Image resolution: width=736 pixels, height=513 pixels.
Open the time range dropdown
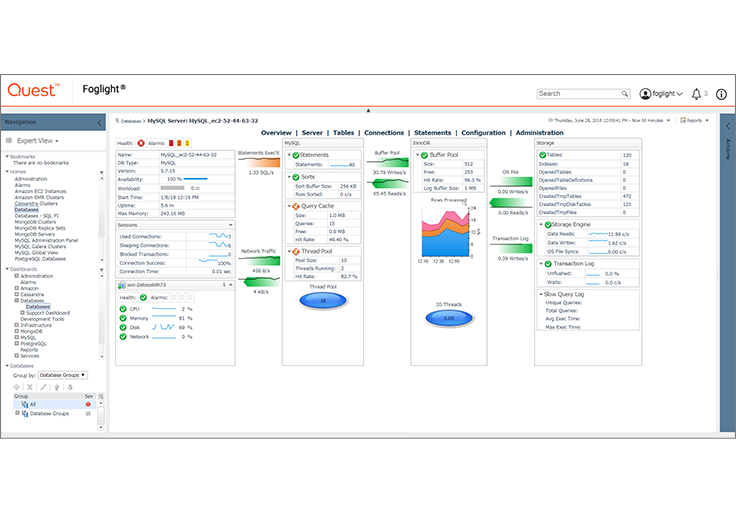coord(668,121)
